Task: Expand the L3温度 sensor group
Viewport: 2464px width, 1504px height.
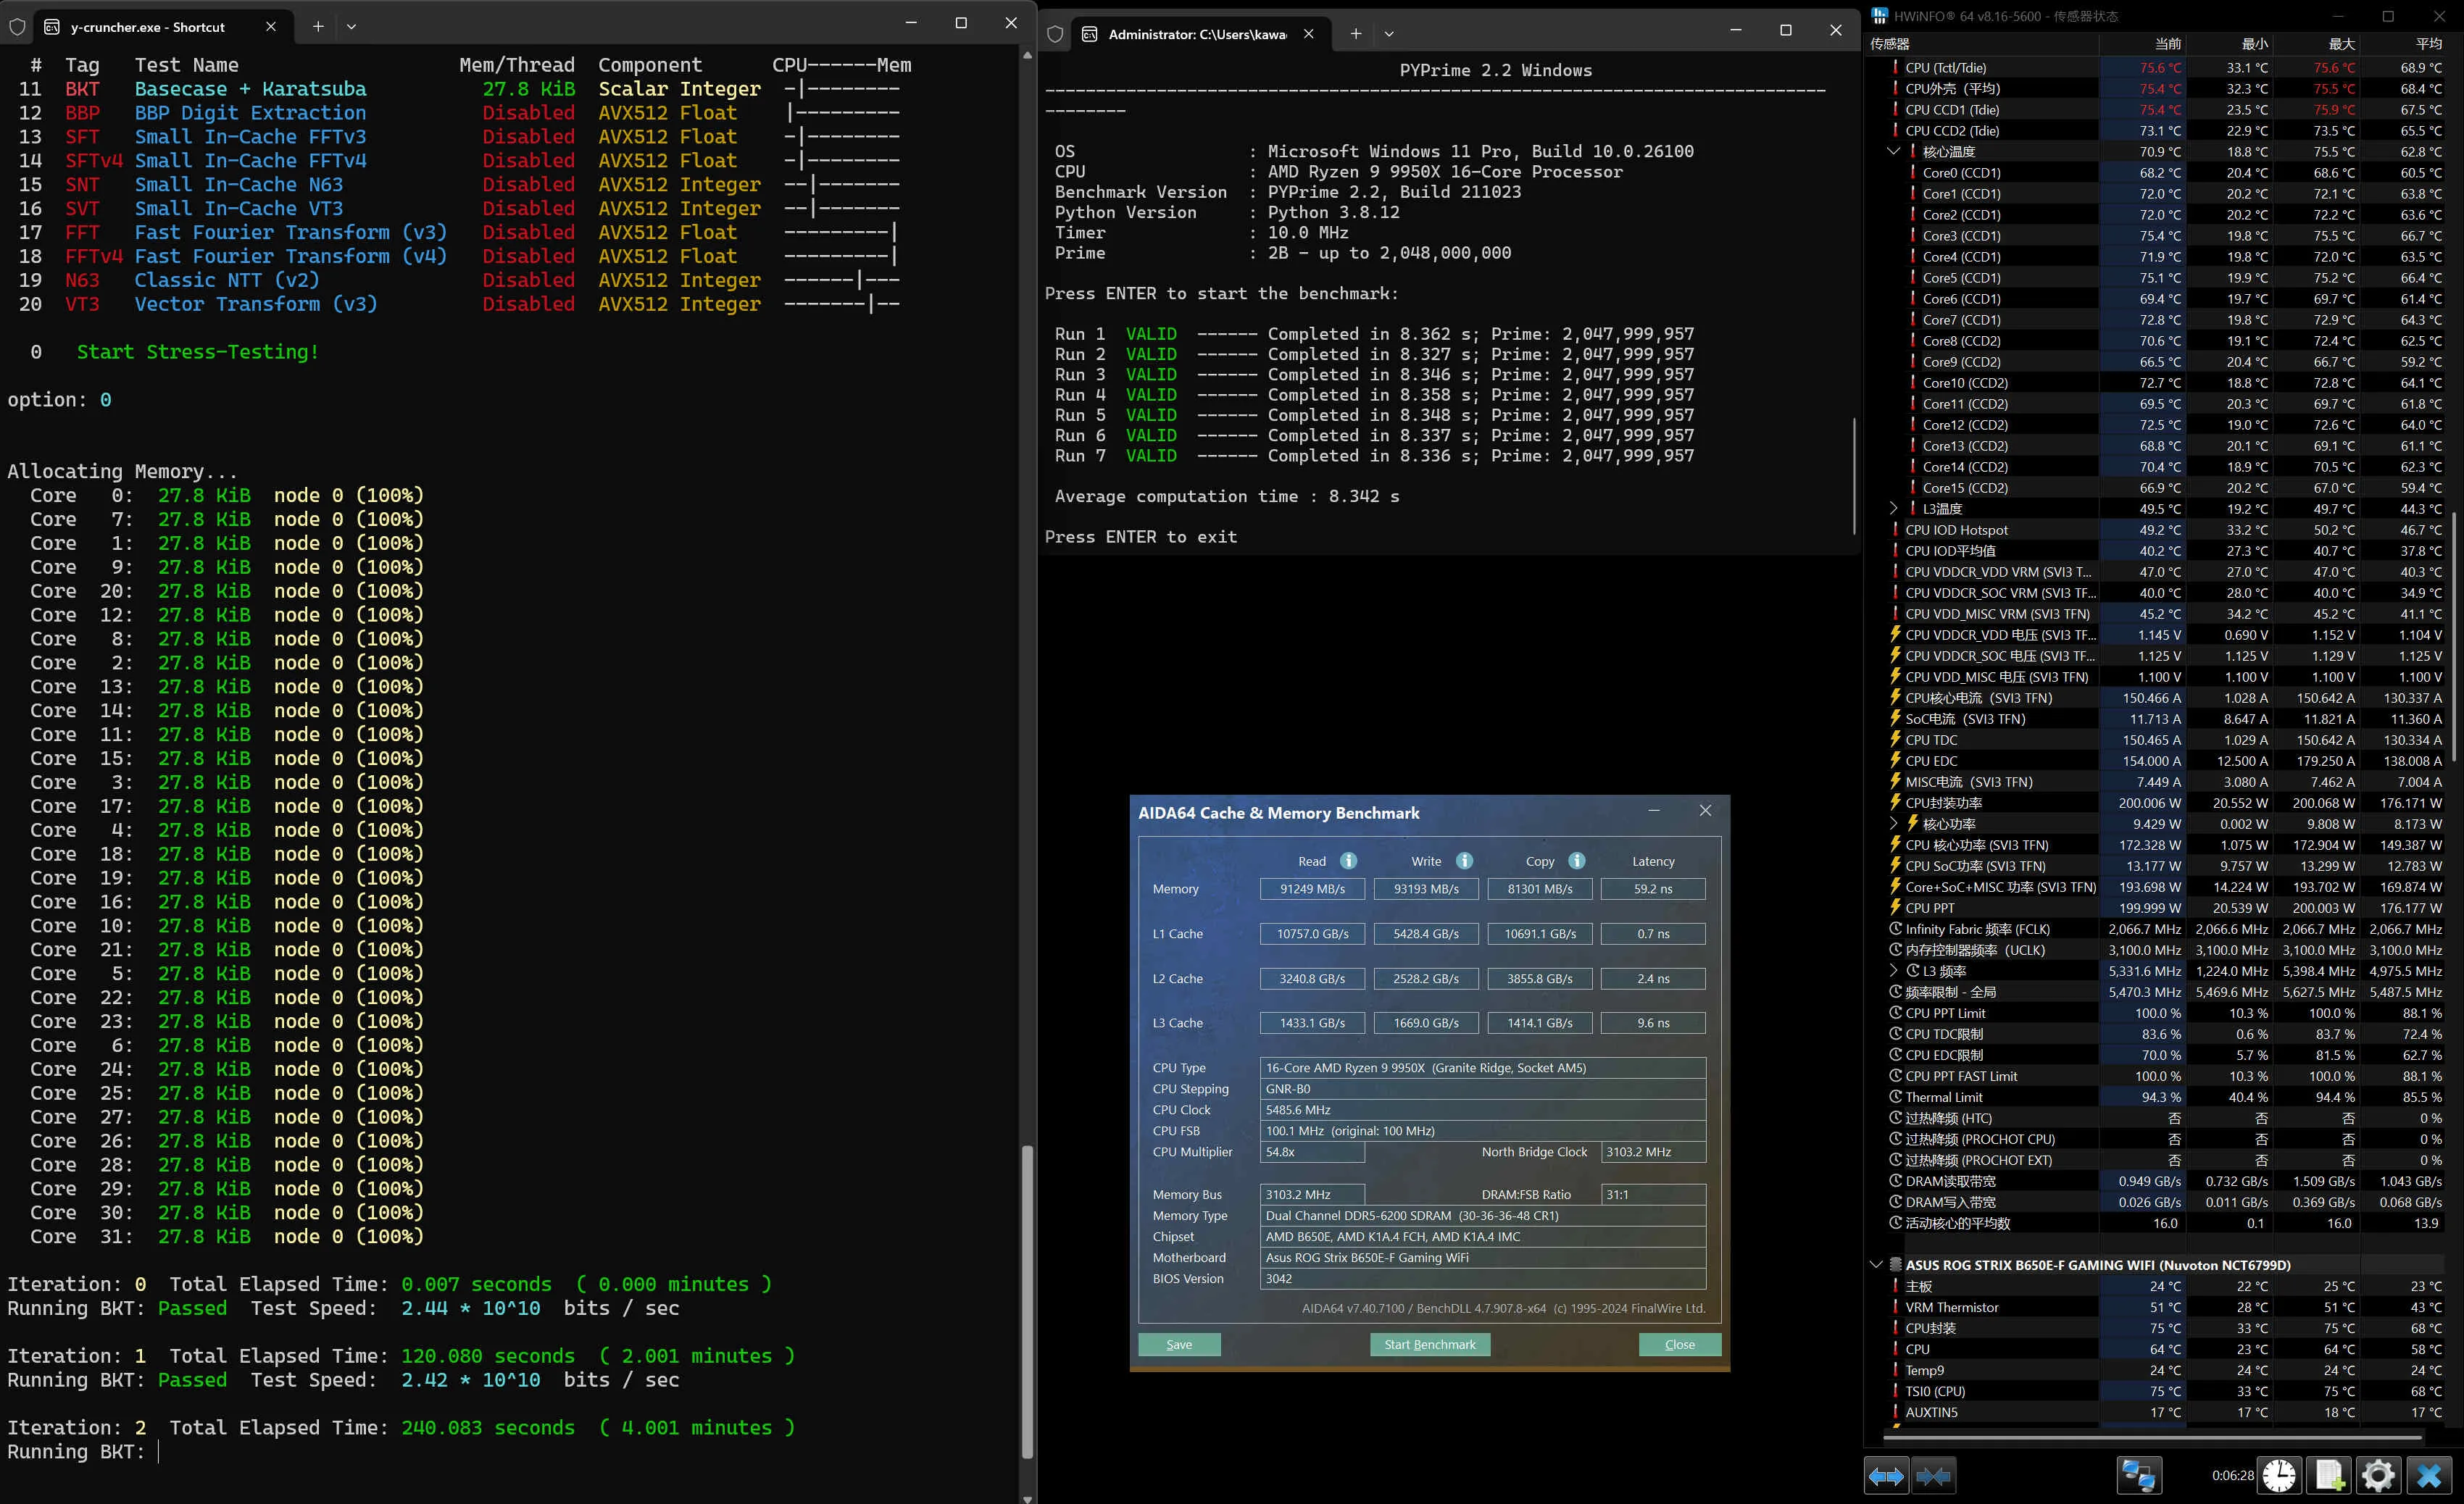Action: tap(1892, 509)
